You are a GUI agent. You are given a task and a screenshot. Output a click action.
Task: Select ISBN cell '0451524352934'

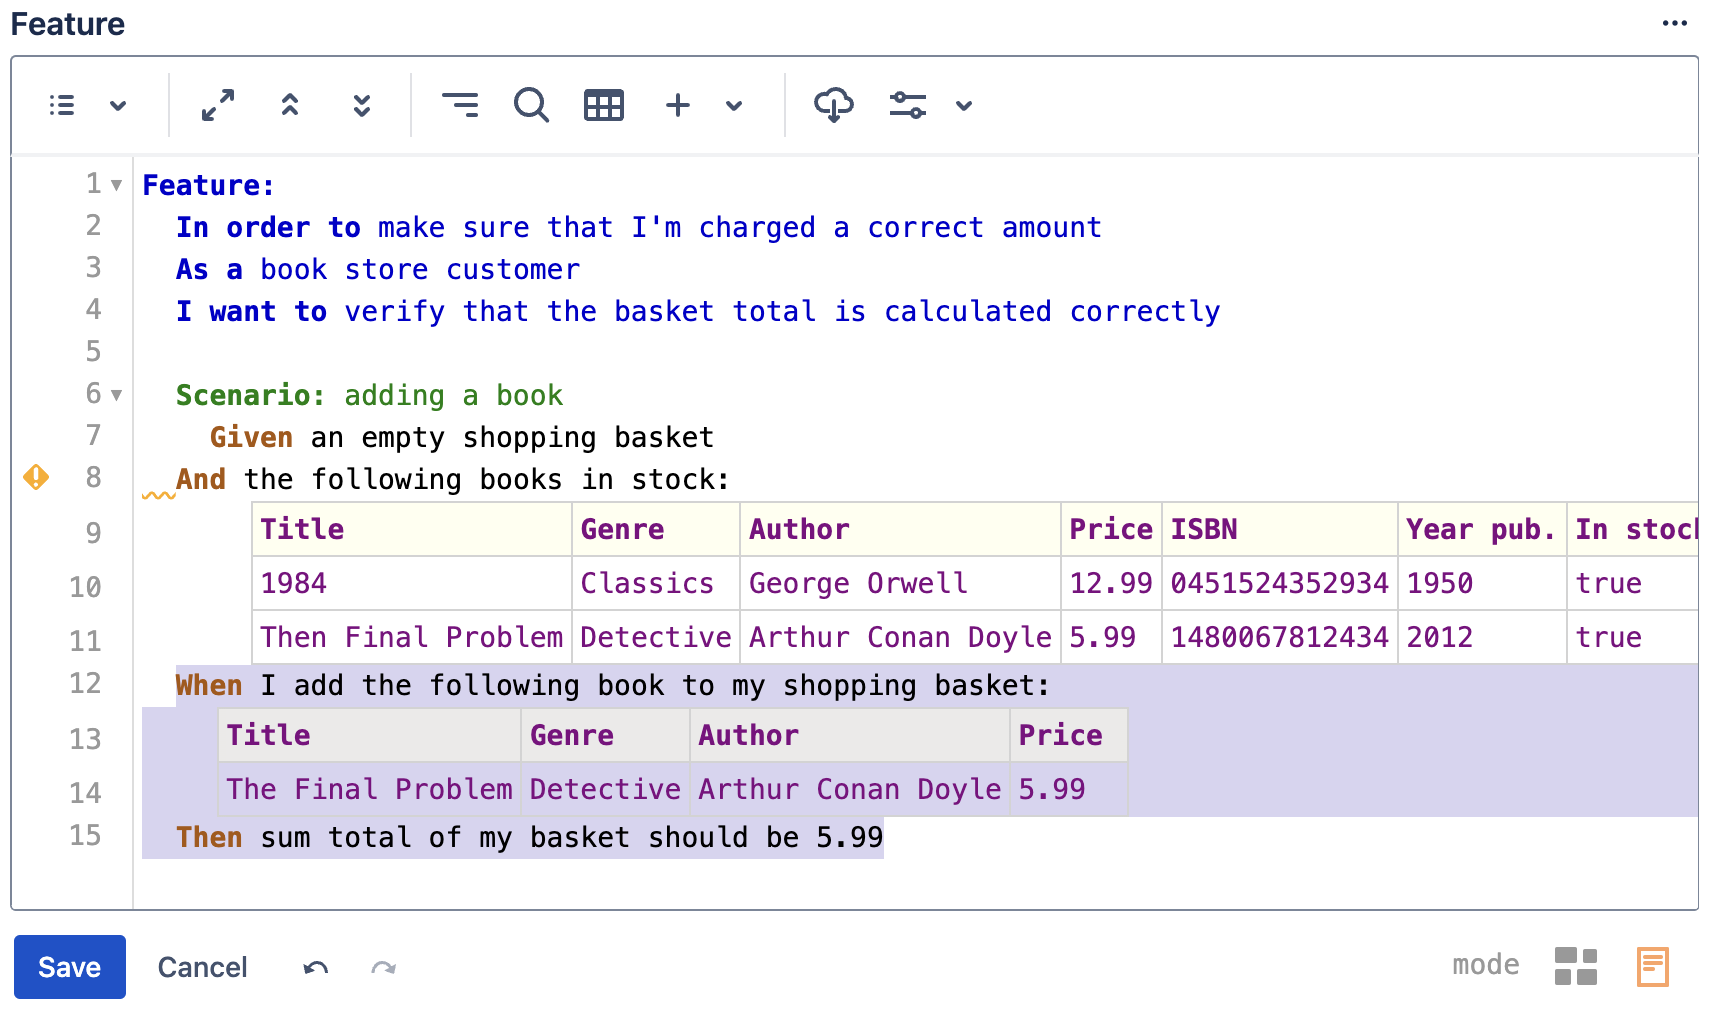[1280, 583]
